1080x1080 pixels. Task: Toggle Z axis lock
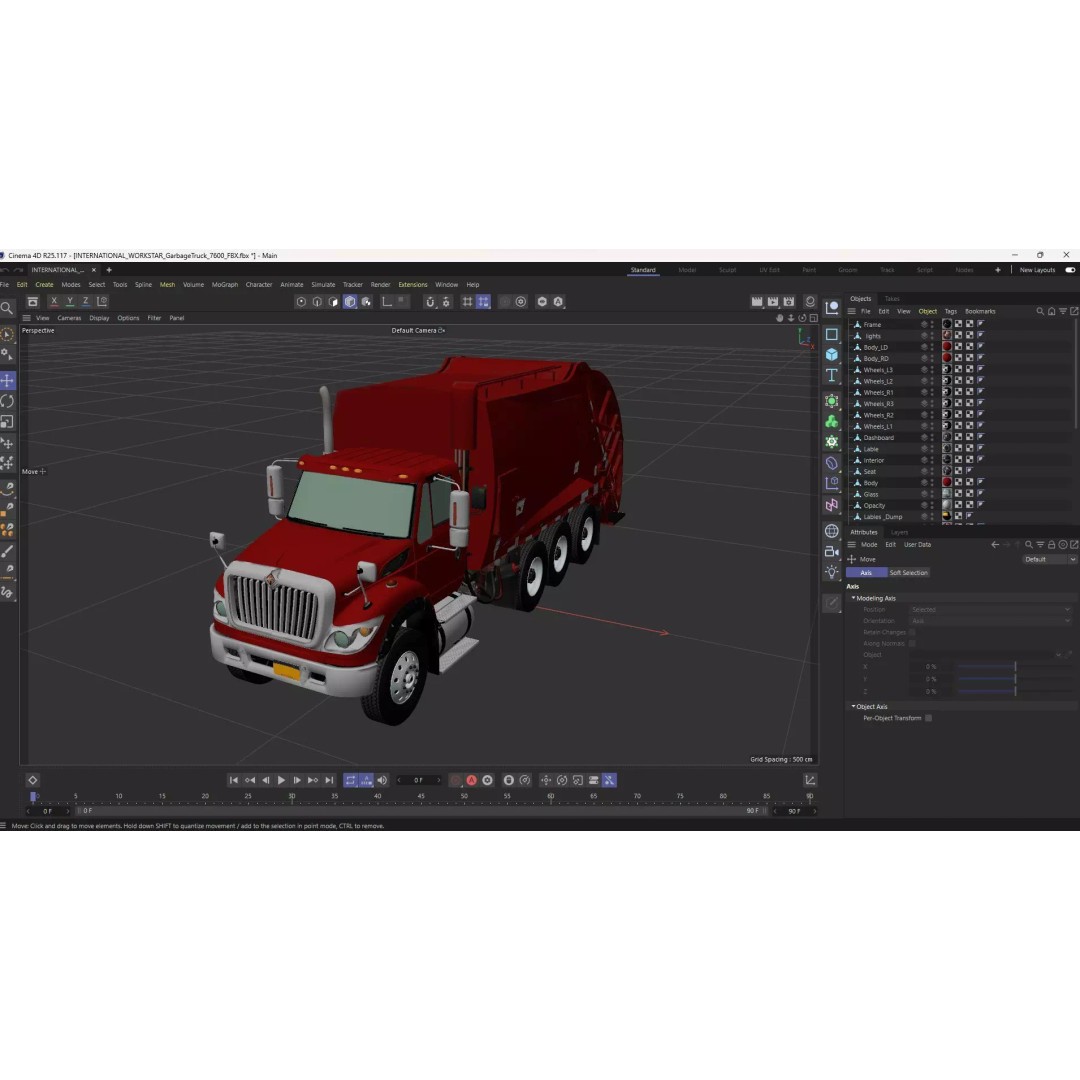pos(85,302)
